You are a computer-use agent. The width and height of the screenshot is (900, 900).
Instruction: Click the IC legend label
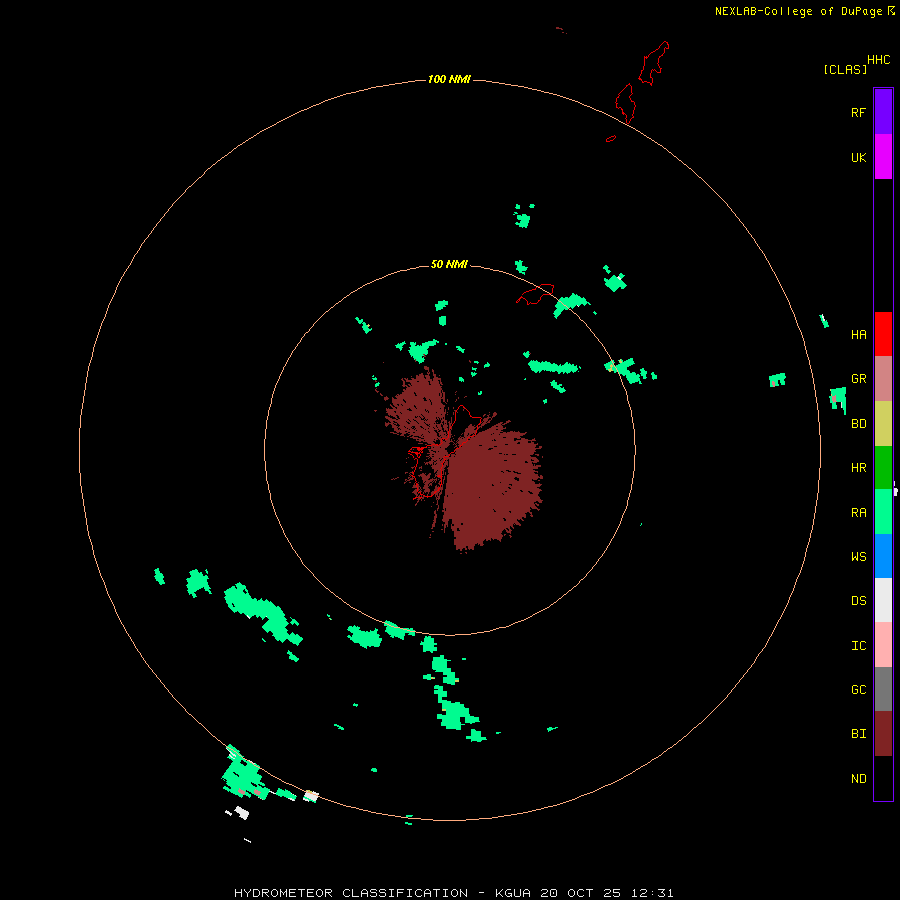858,646
